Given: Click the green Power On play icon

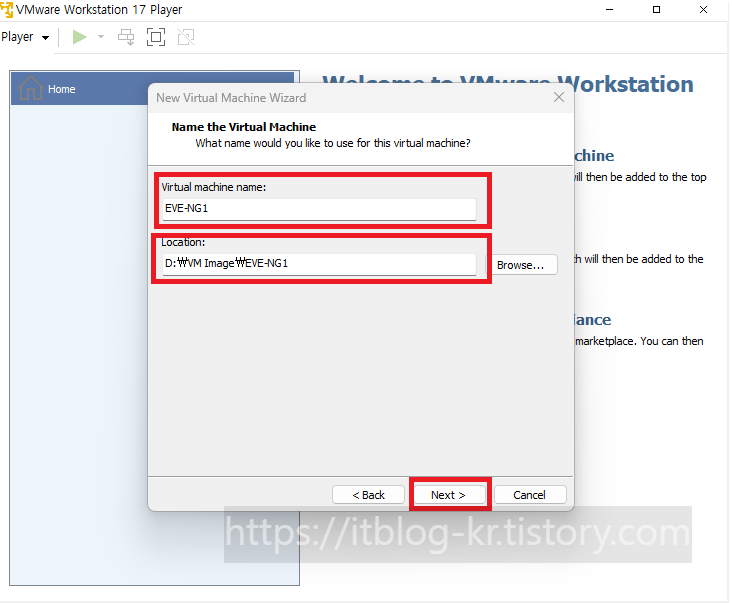Looking at the screenshot, I should 79,37.
